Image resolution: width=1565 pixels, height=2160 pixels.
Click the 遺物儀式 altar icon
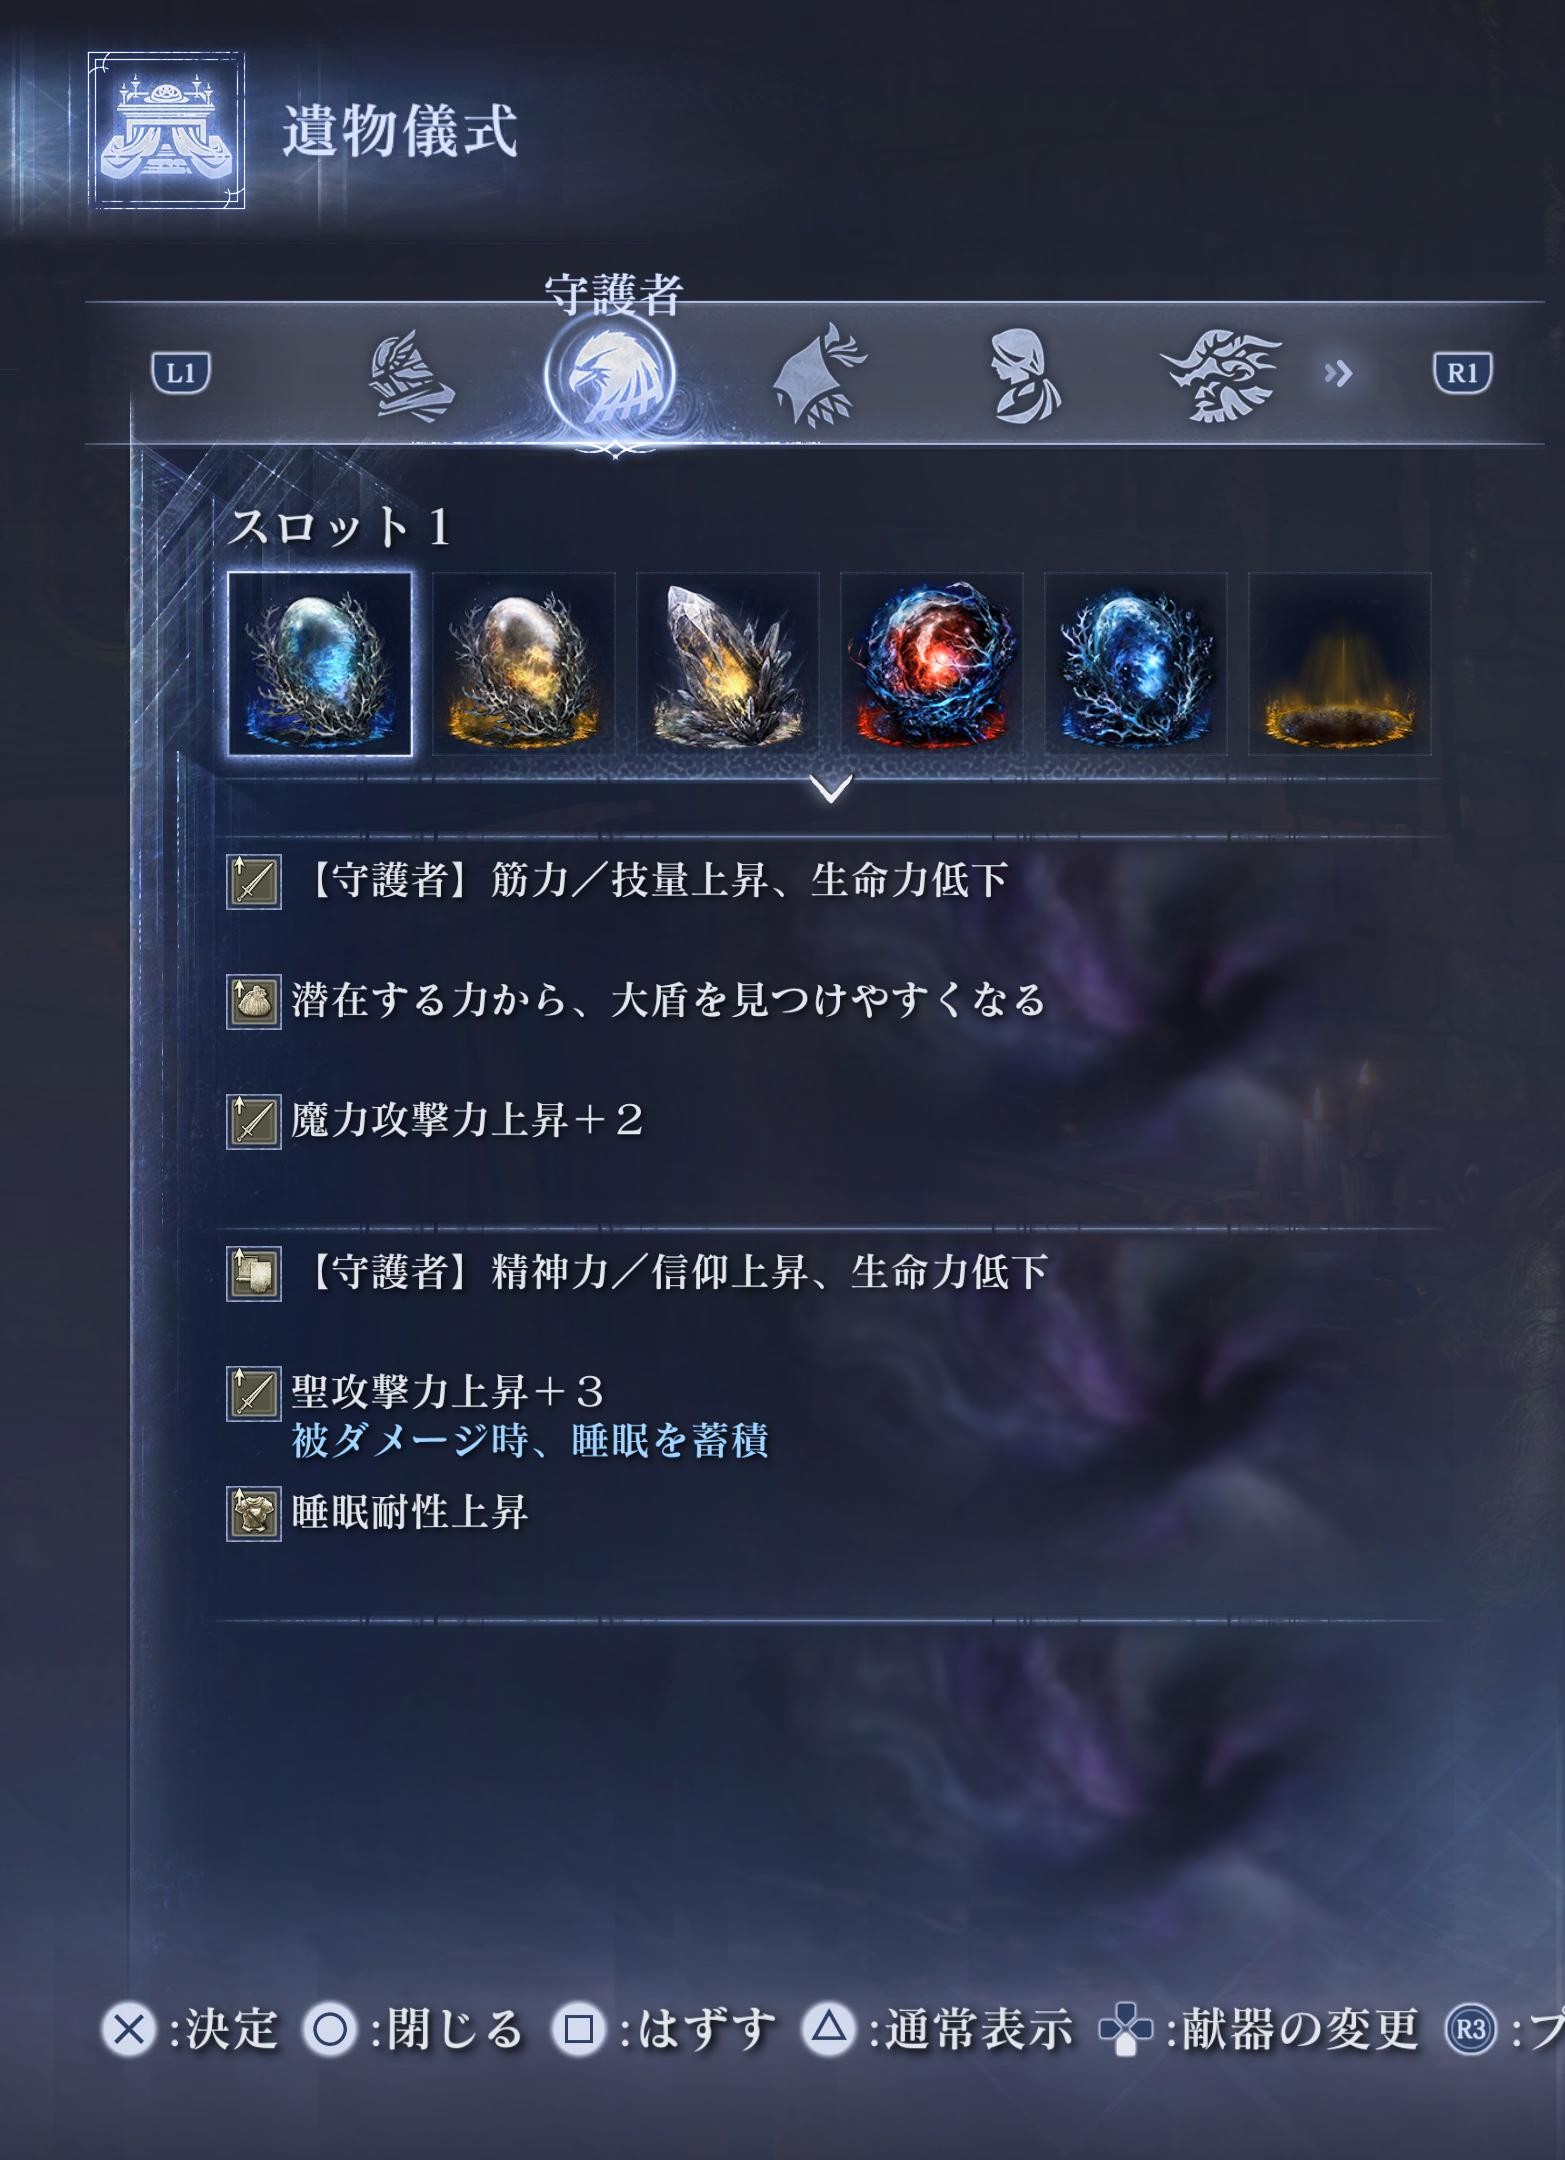tap(166, 130)
